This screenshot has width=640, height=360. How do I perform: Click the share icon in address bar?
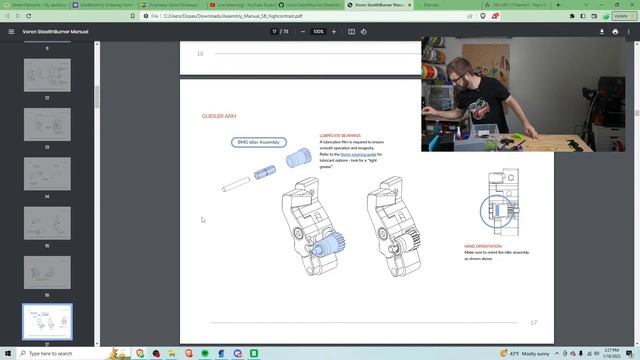470,16
